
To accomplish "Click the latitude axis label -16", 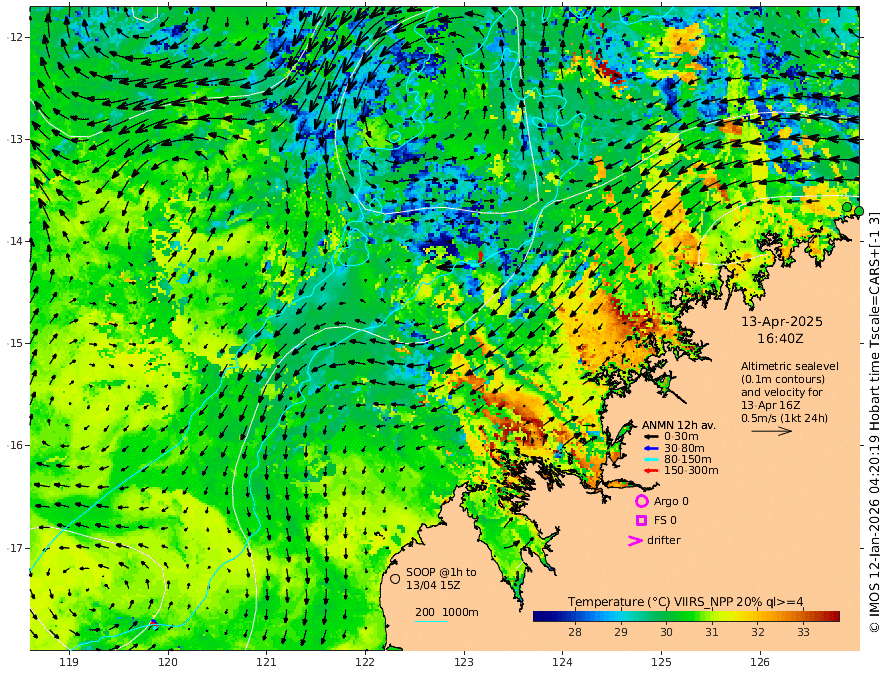I will [x=15, y=445].
